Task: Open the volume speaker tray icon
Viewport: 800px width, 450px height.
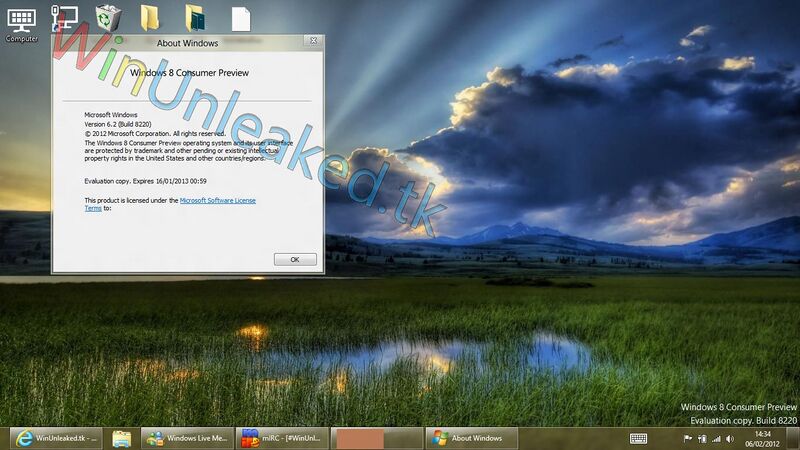Action: click(x=730, y=438)
